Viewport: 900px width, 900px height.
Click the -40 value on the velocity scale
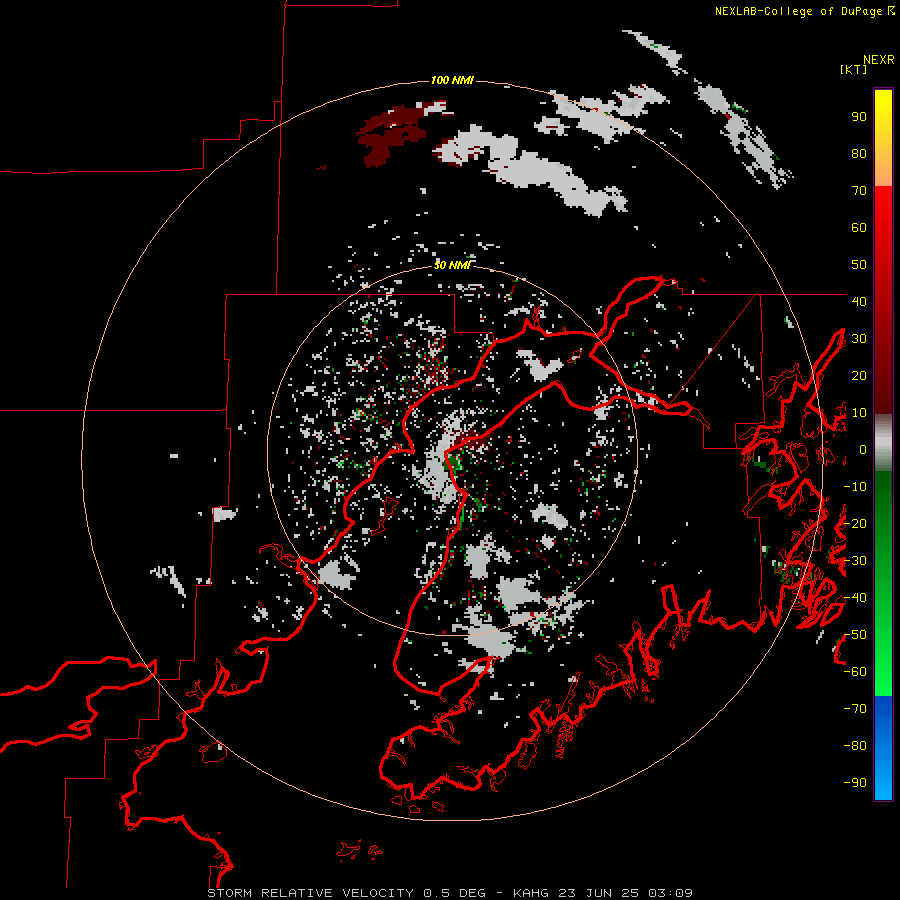tap(855, 598)
